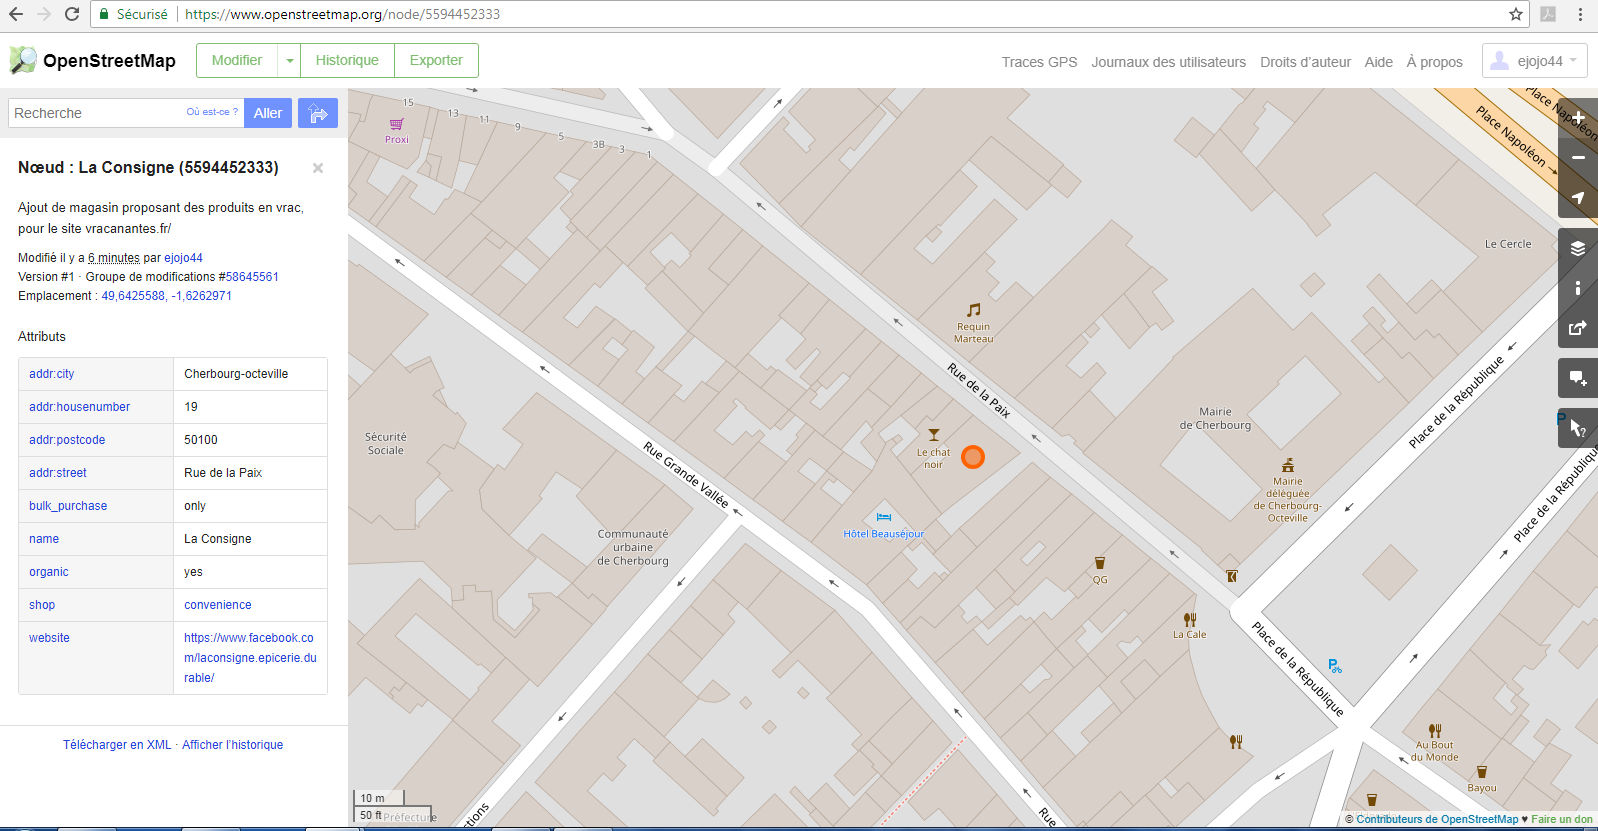This screenshot has height=831, width=1598.
Task: Click the La Consigne name value
Action: [218, 539]
